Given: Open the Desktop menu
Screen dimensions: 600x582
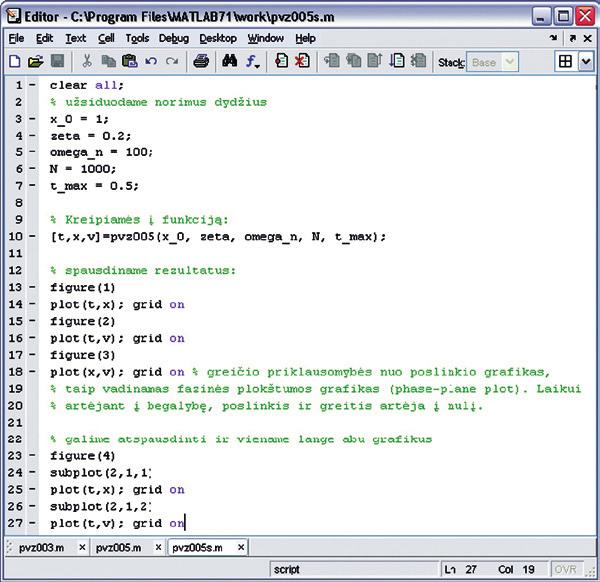Looking at the screenshot, I should [x=218, y=38].
